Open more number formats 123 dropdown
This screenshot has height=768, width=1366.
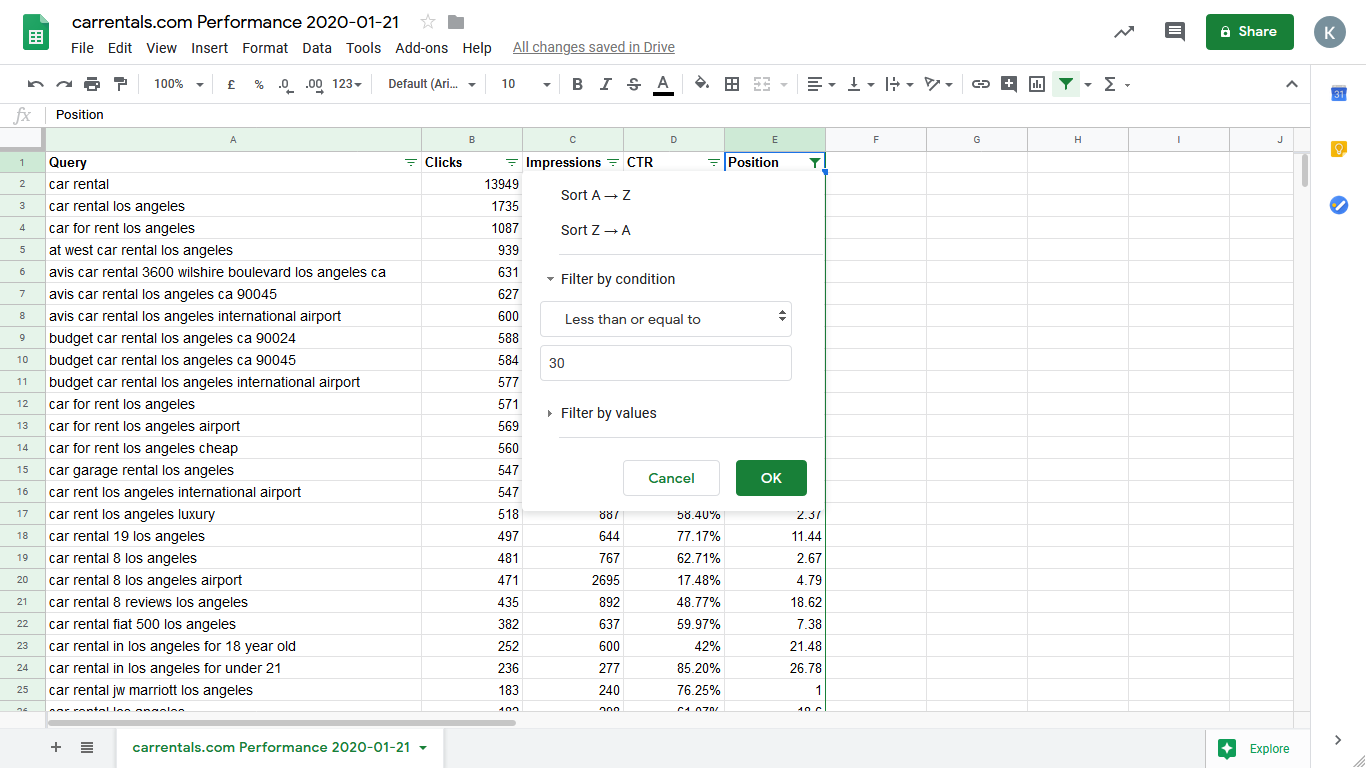tap(346, 84)
